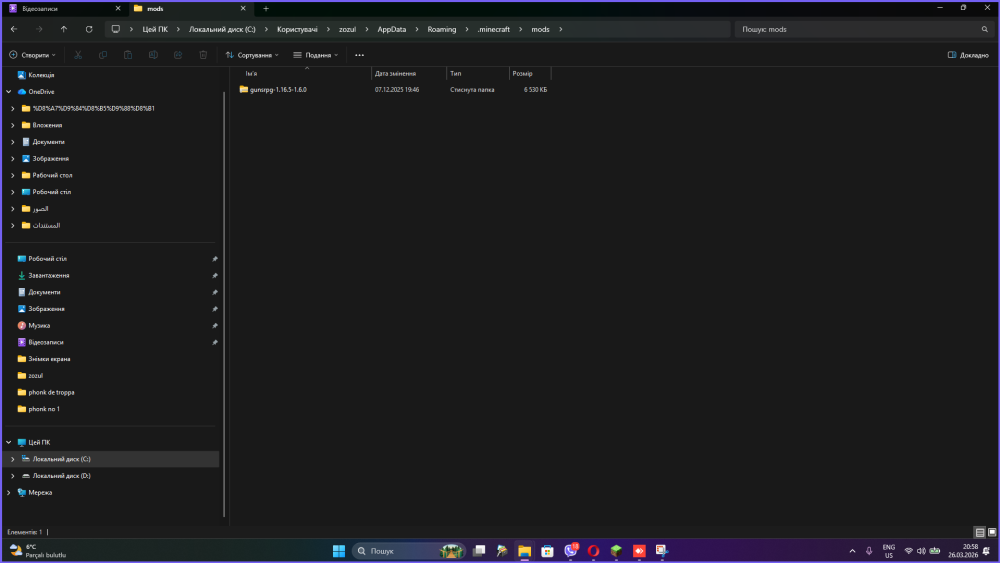1000x563 pixels.
Task: Click the Rename toolbar icon
Action: tap(153, 55)
